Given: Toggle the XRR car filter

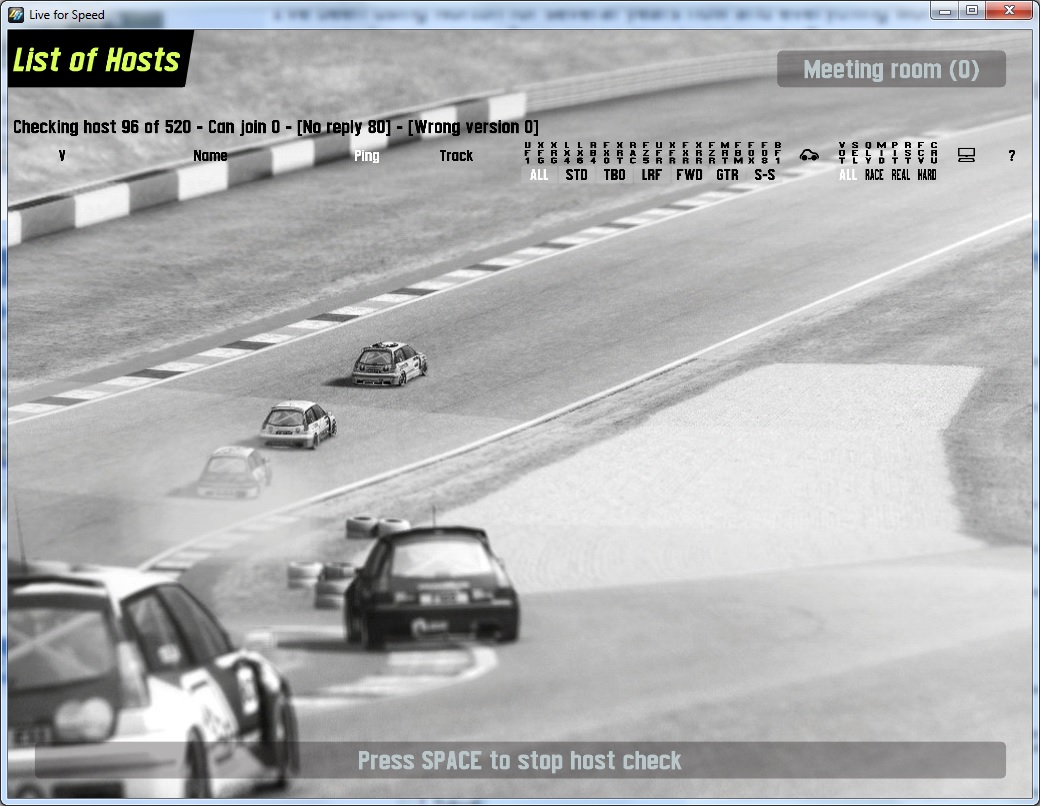Looking at the screenshot, I should pos(698,153).
